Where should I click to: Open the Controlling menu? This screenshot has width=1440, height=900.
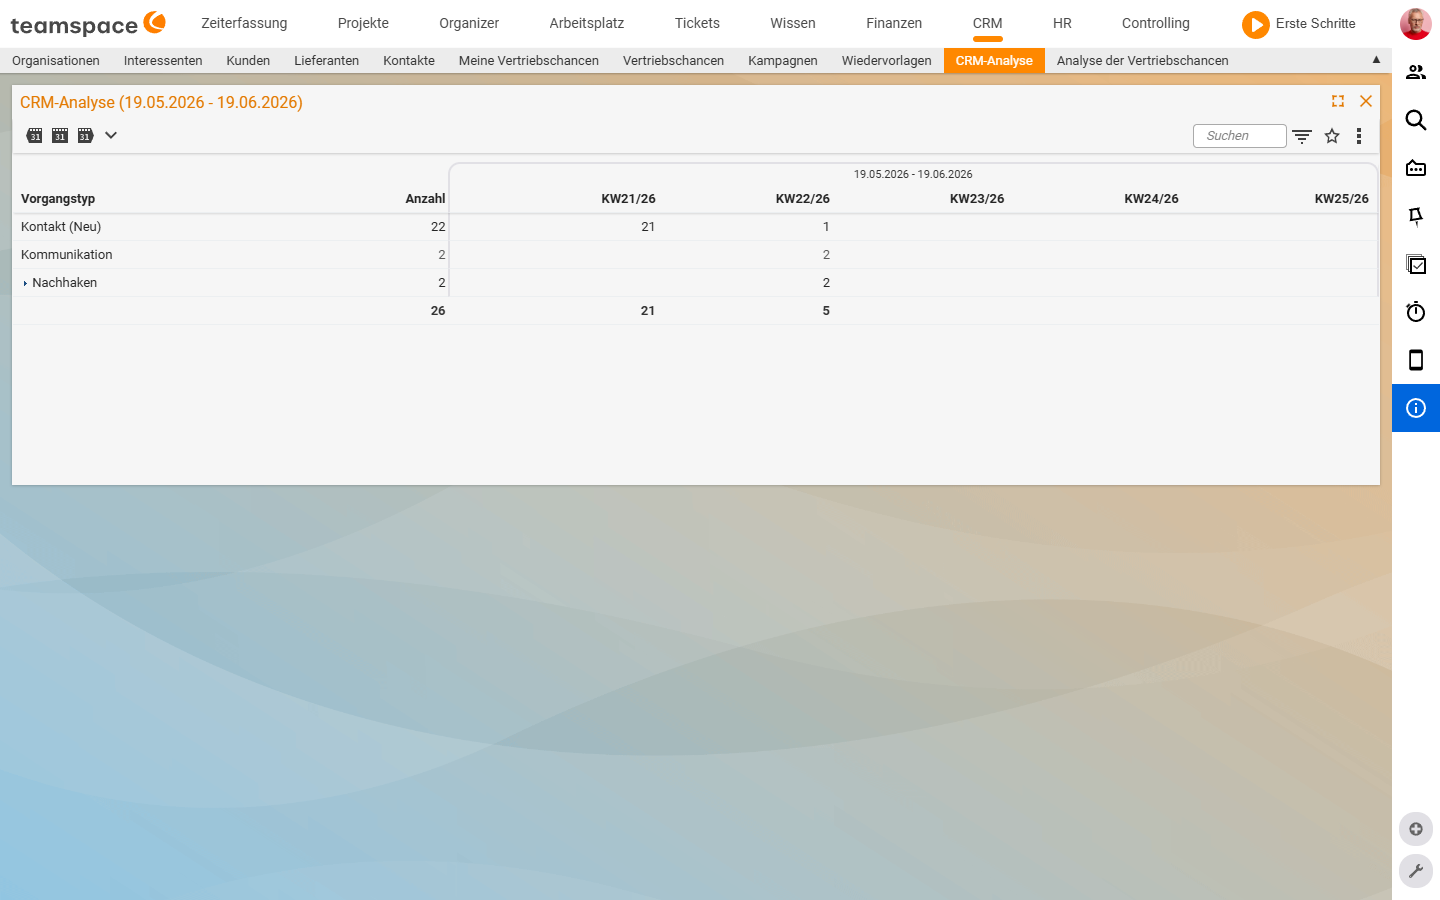point(1156,23)
